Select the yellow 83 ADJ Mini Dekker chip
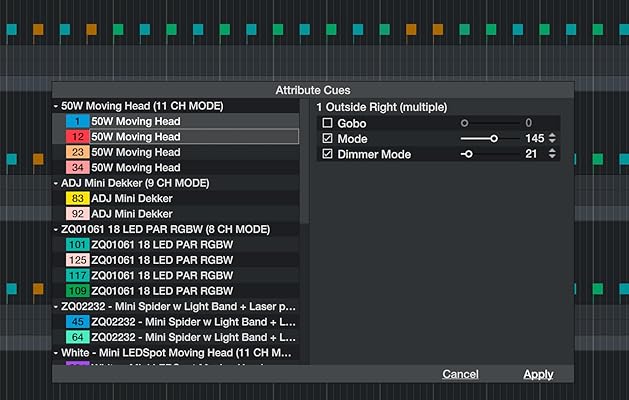The height and width of the screenshot is (400, 629). [77, 198]
